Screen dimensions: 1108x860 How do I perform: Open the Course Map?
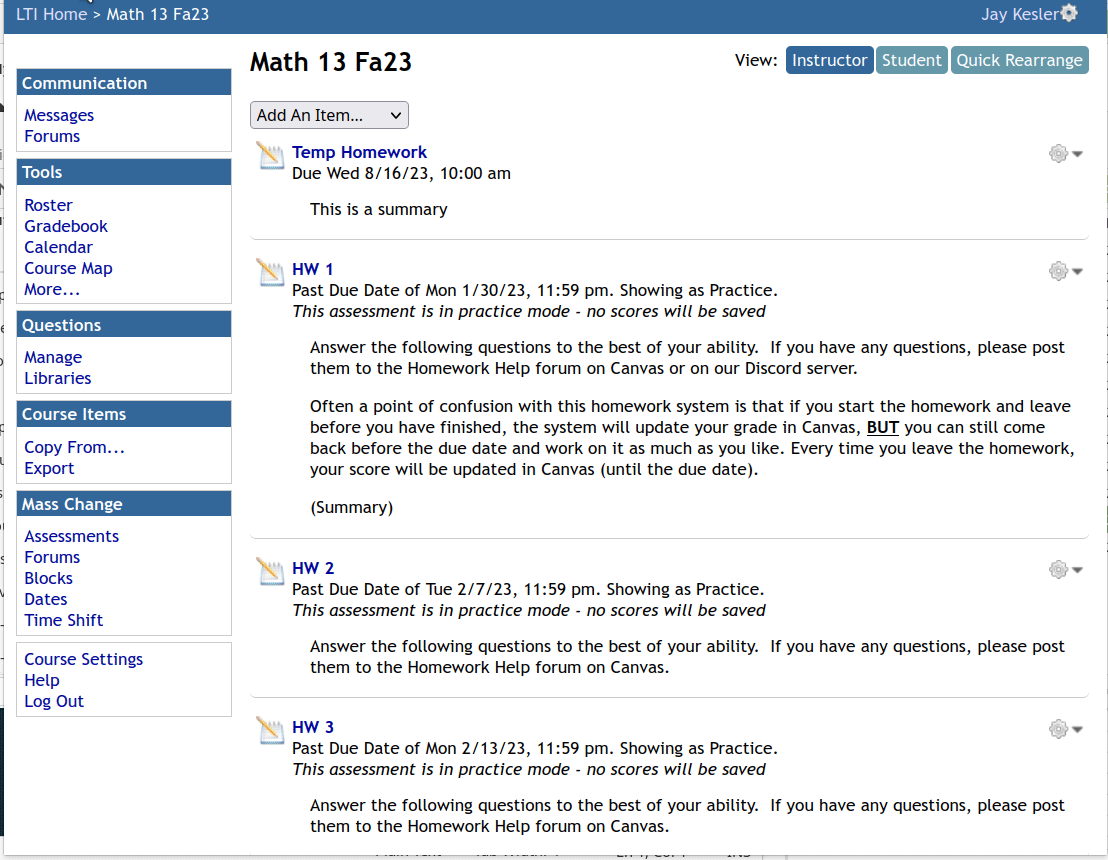[68, 269]
